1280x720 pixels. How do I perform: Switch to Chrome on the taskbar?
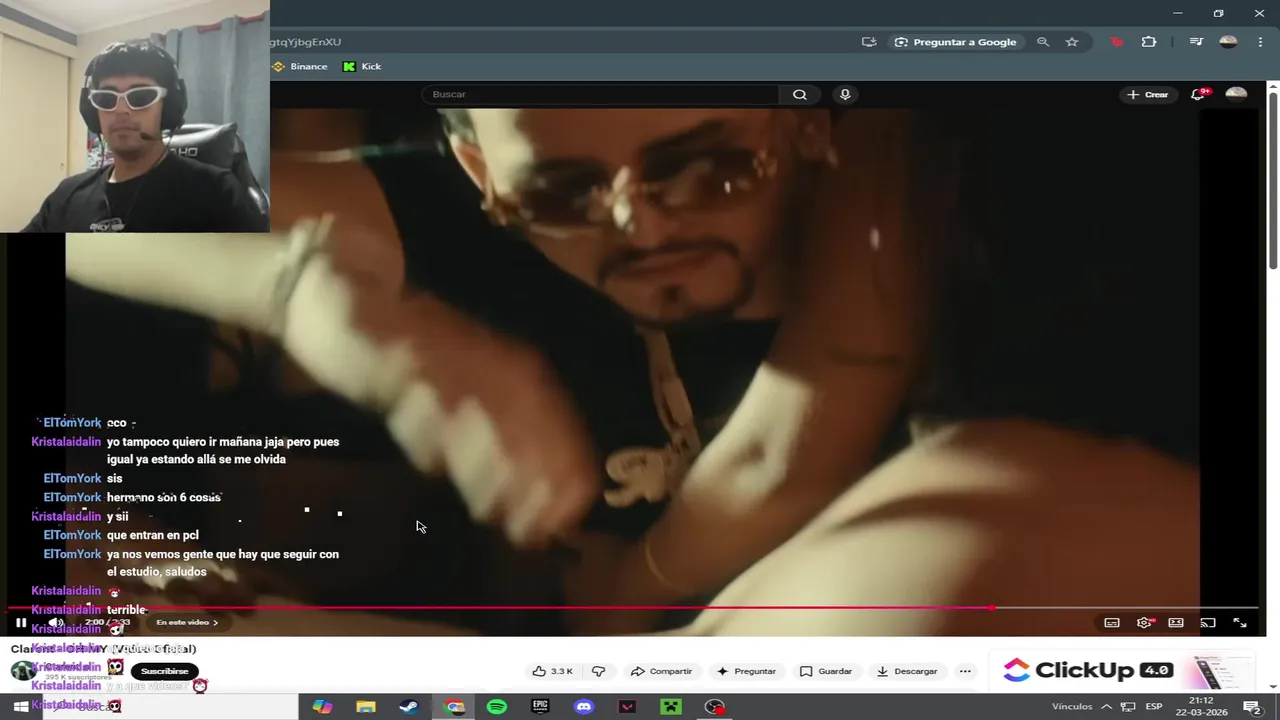coord(454,706)
